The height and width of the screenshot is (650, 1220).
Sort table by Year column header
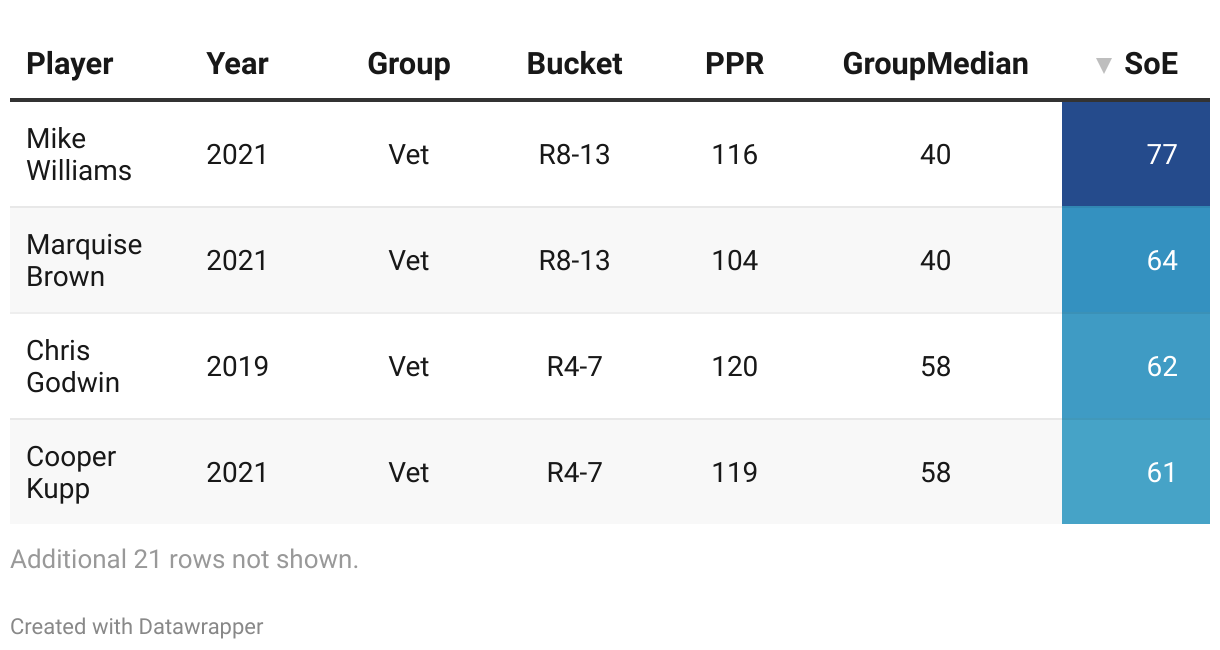tap(238, 64)
